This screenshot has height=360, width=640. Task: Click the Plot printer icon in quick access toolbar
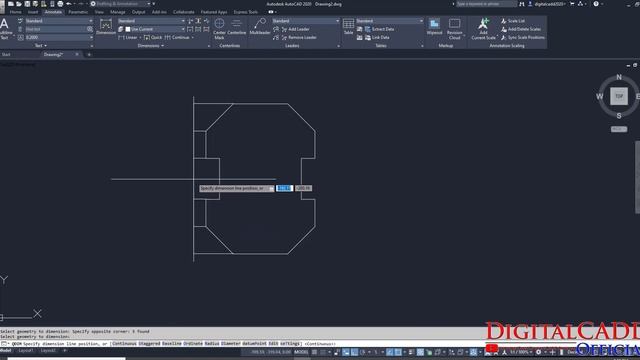pyautogui.click(x=60, y=4)
